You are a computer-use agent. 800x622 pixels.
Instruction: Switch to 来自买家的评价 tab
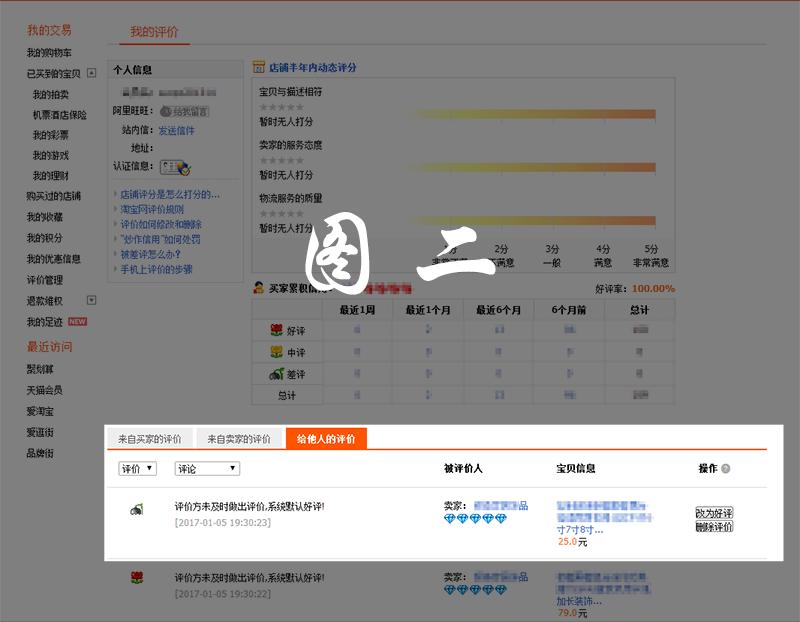pos(150,439)
